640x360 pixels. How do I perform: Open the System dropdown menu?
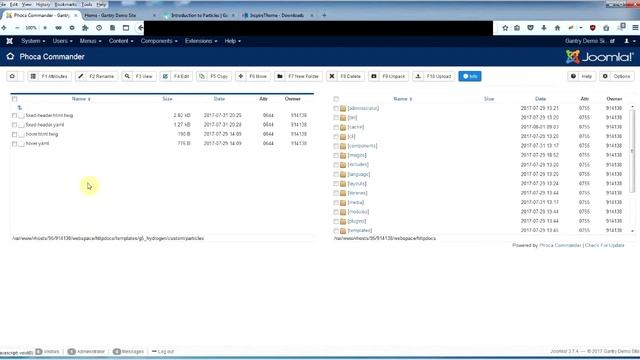point(33,41)
